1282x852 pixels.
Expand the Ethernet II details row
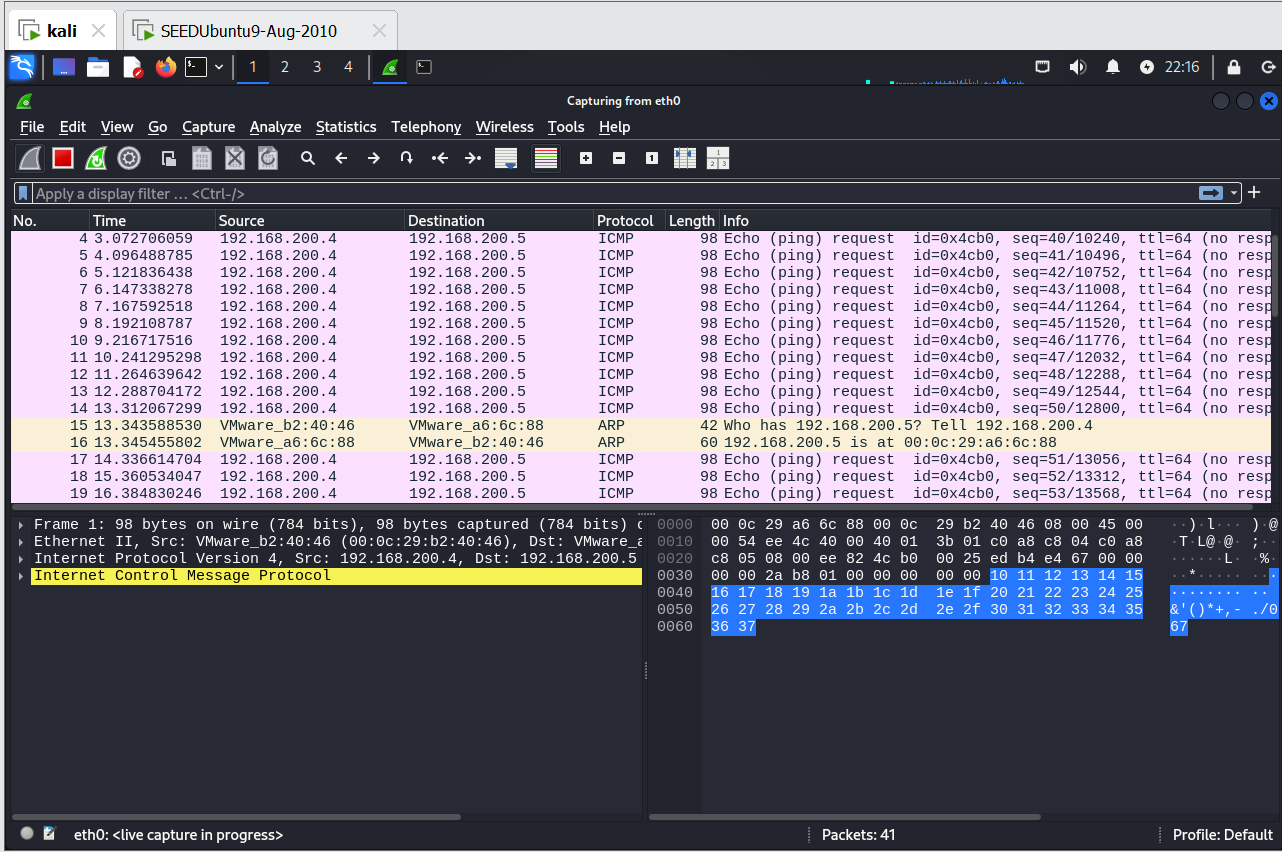pyautogui.click(x=20, y=542)
